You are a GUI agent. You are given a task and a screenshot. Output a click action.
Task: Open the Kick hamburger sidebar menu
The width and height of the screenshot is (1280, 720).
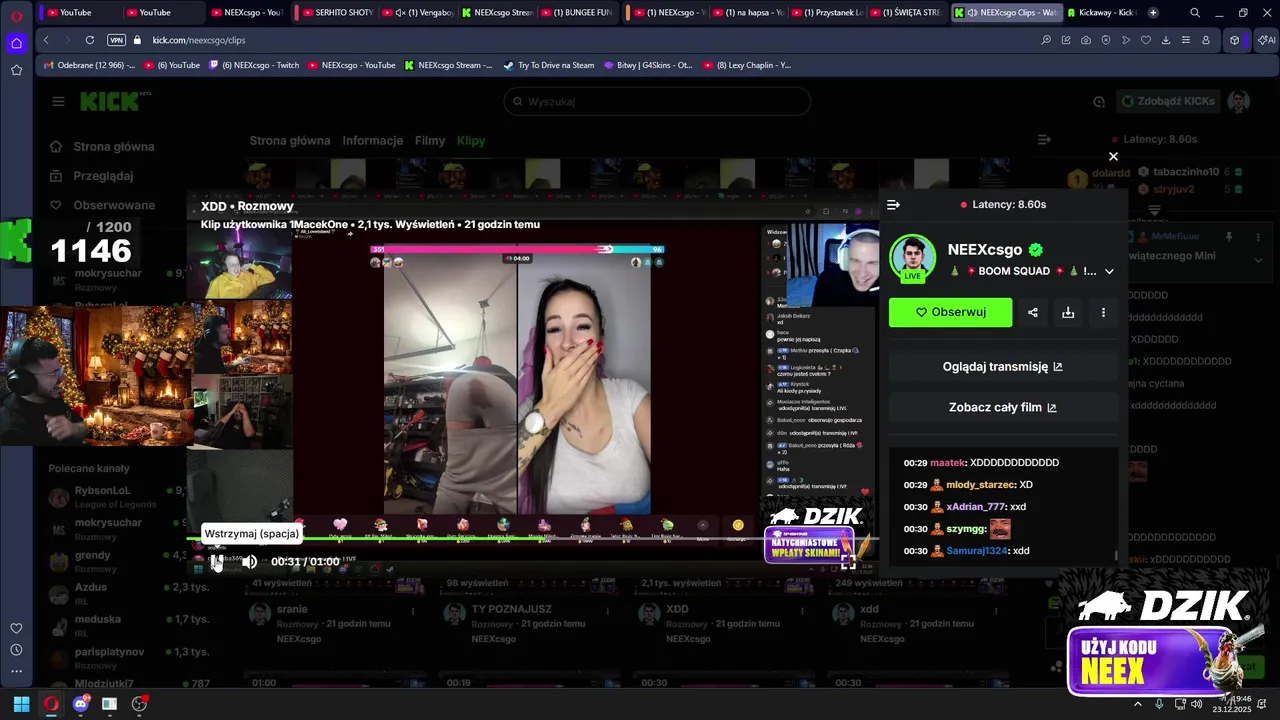(58, 101)
